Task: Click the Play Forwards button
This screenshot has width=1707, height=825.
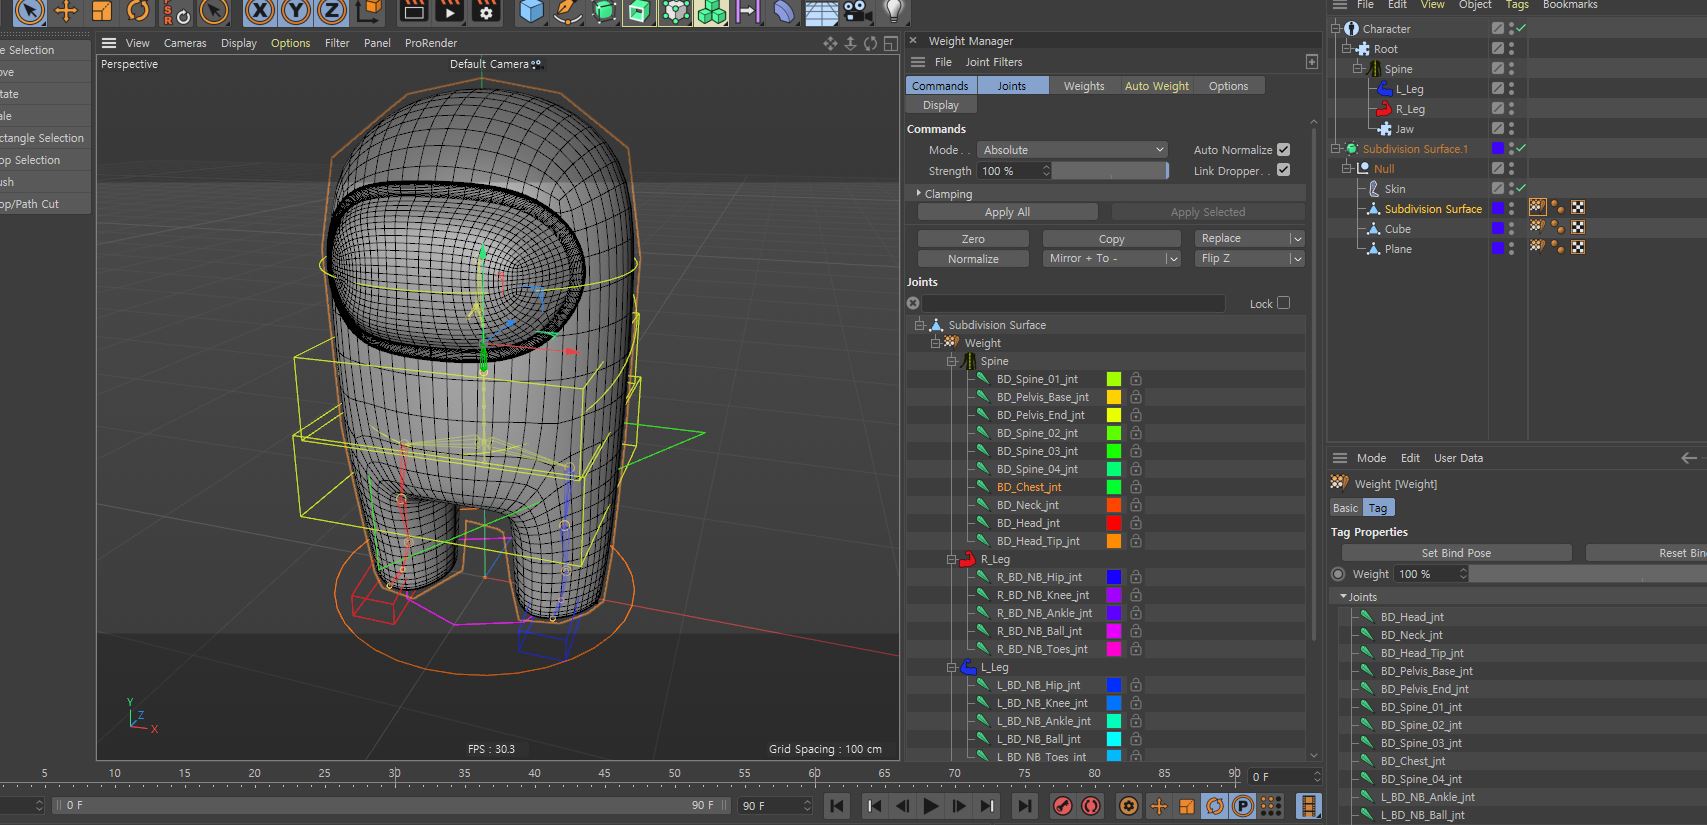Action: tap(930, 806)
